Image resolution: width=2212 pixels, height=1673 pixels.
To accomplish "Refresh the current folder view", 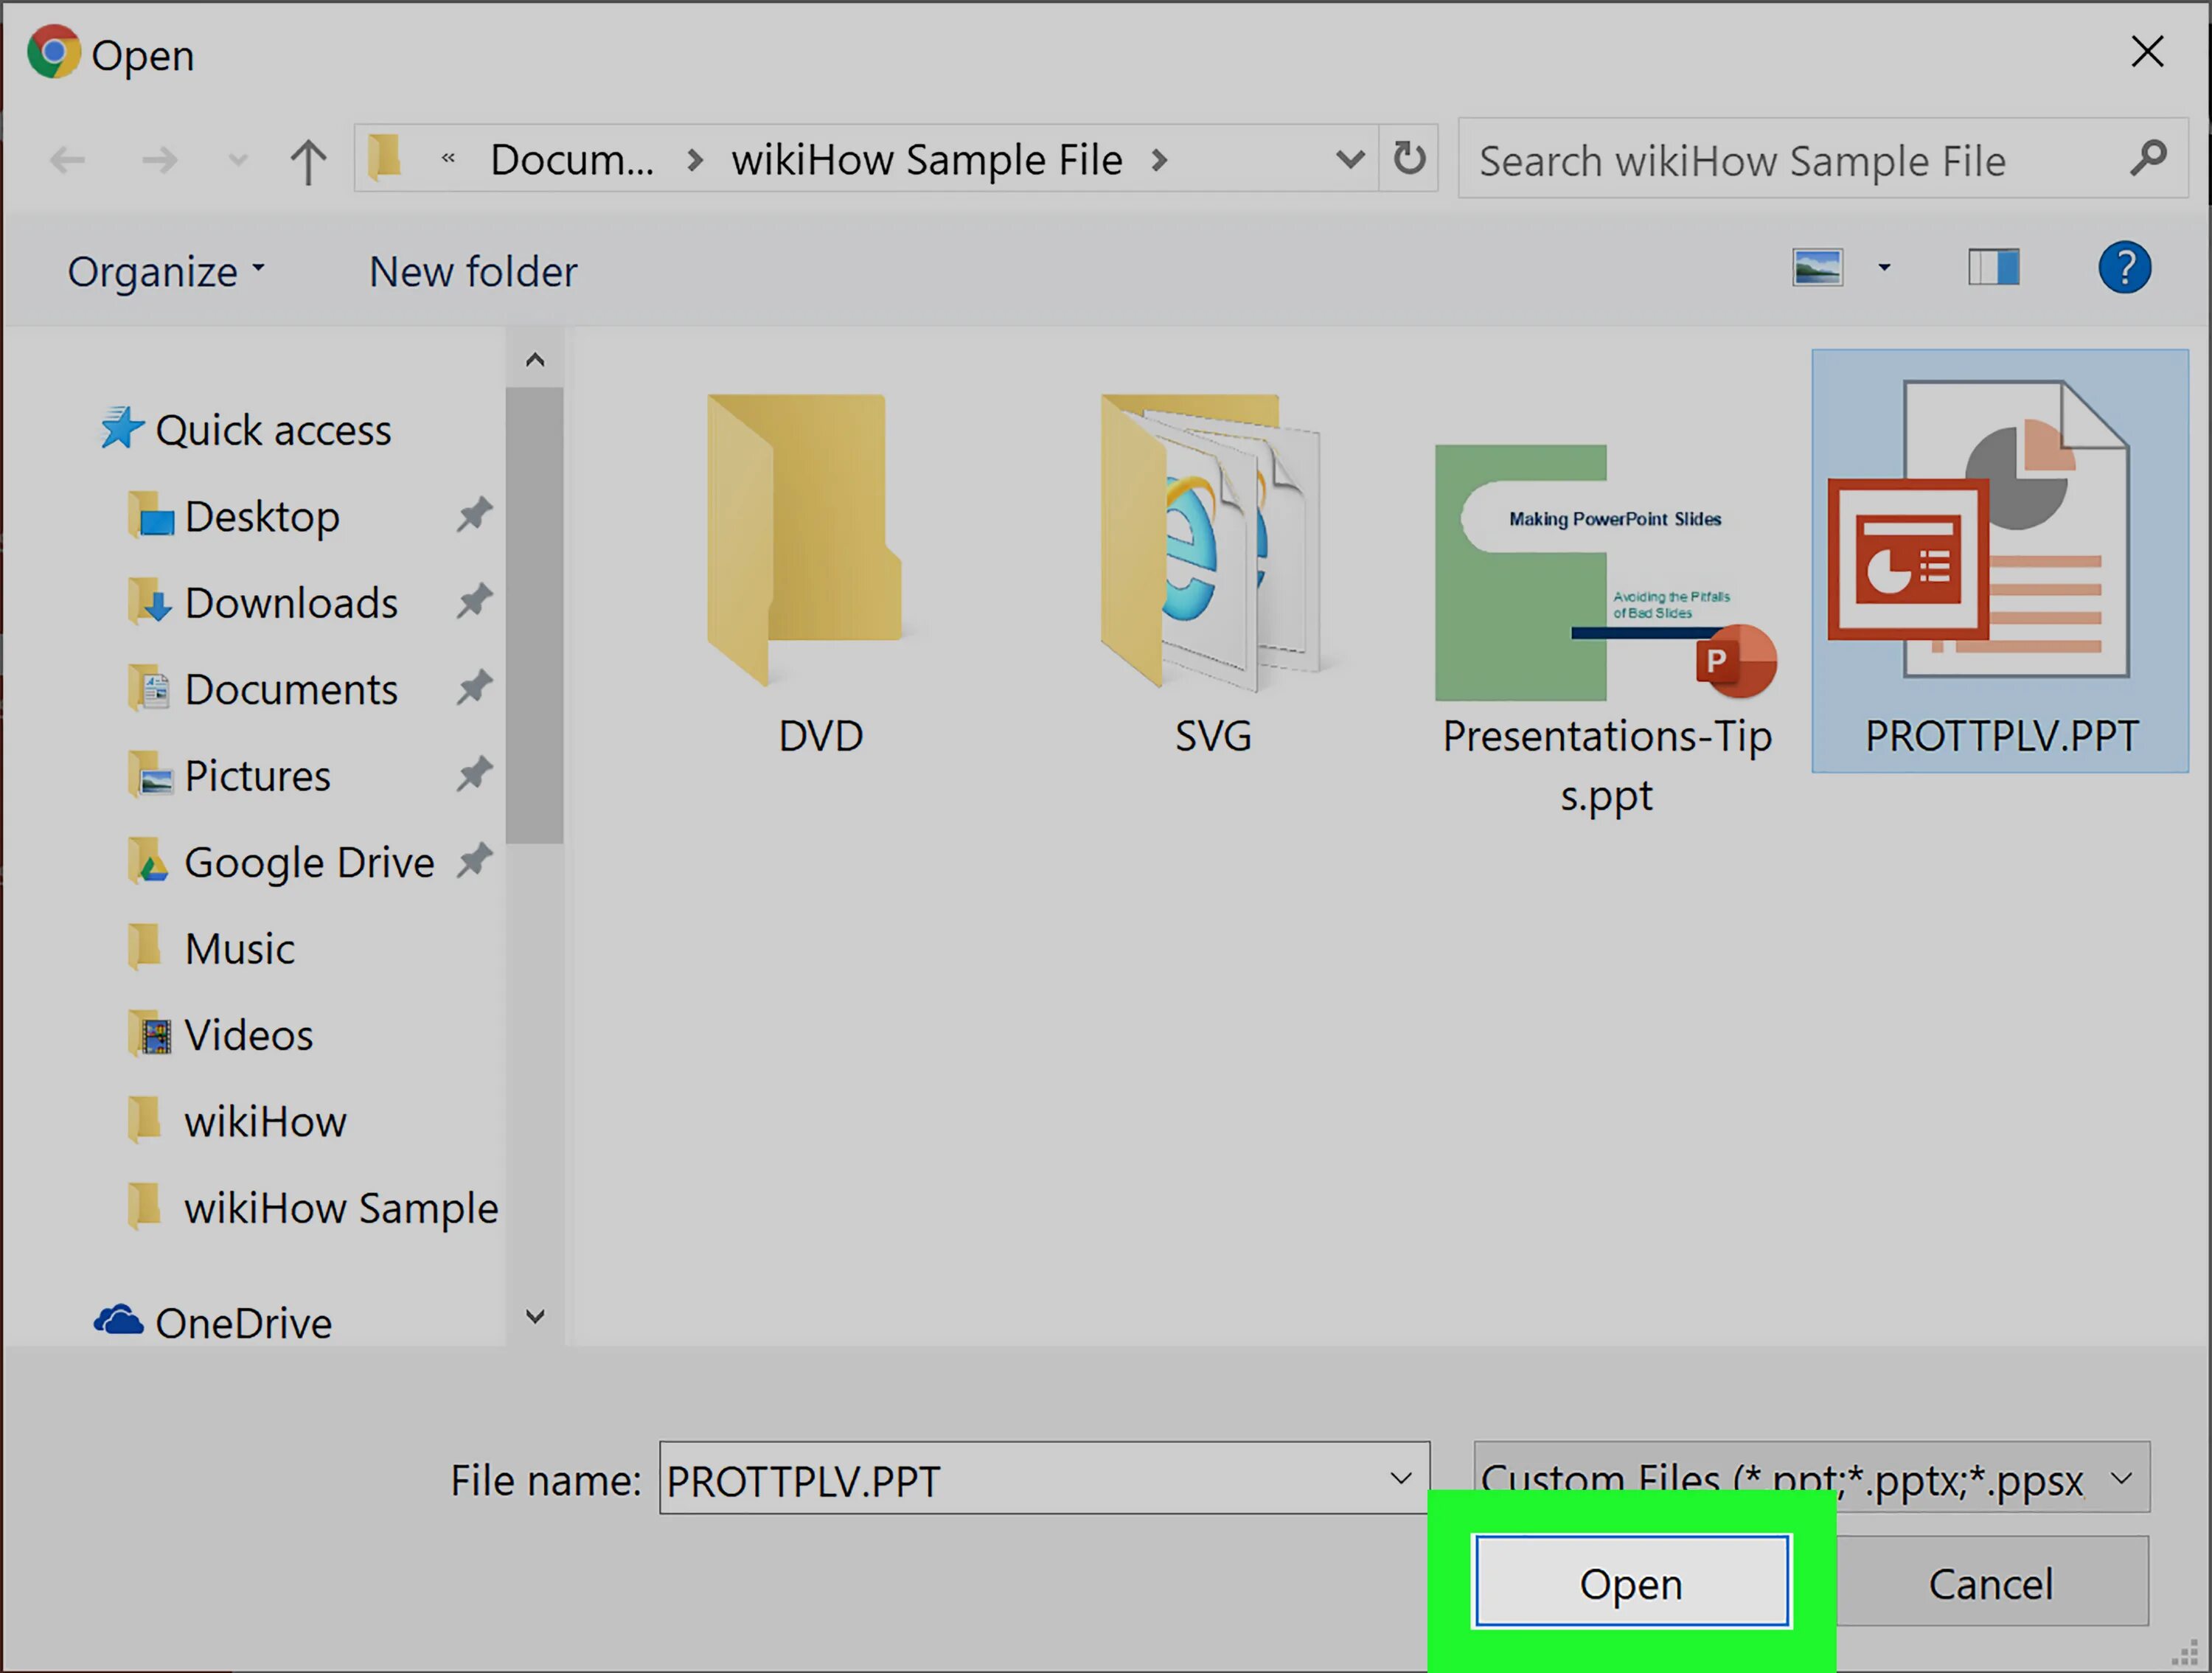I will click(x=1409, y=158).
